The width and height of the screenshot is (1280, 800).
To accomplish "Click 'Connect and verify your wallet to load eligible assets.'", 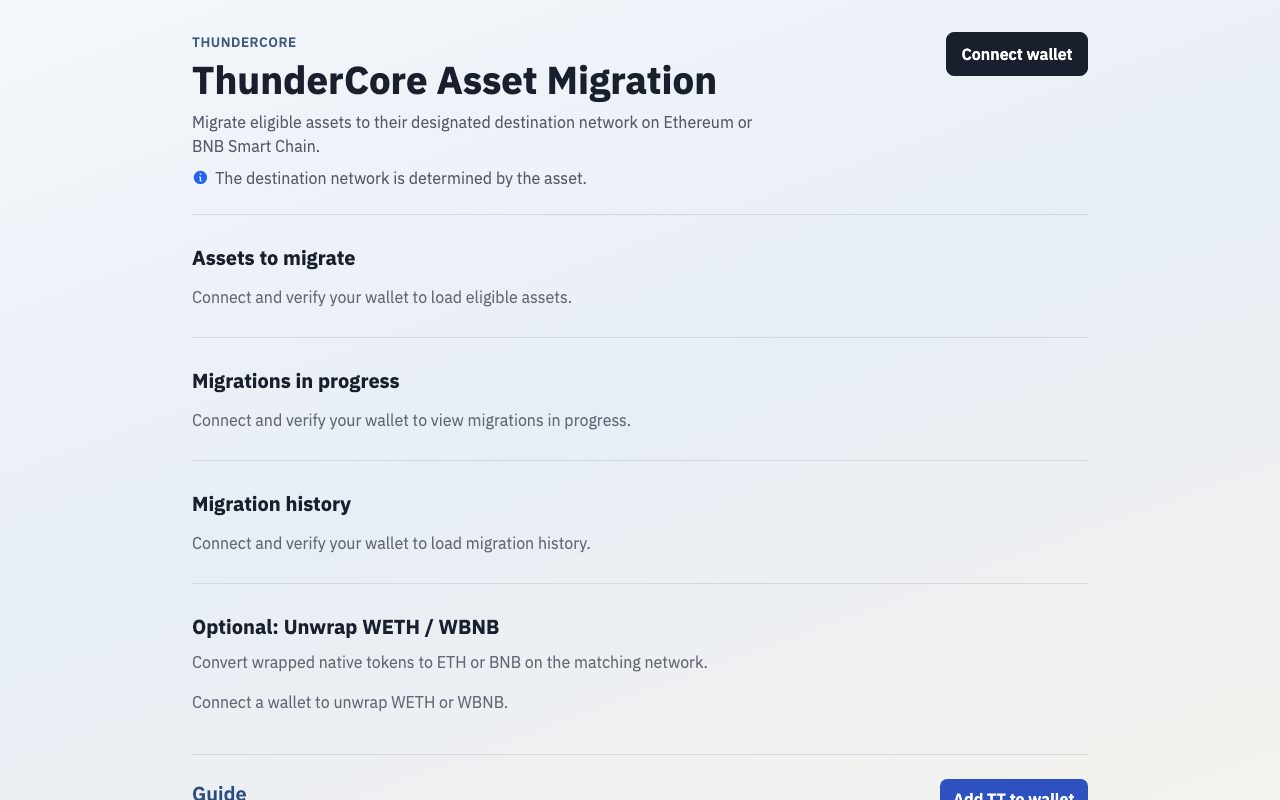I will (382, 297).
